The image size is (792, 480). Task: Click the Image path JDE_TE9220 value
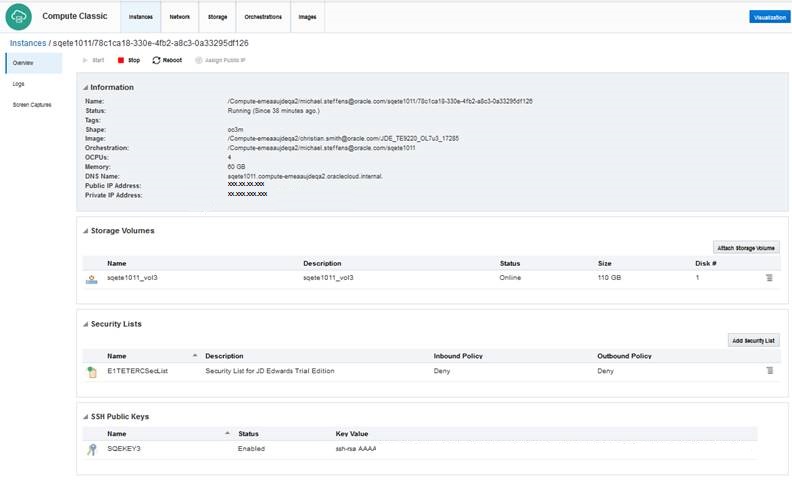click(343, 138)
